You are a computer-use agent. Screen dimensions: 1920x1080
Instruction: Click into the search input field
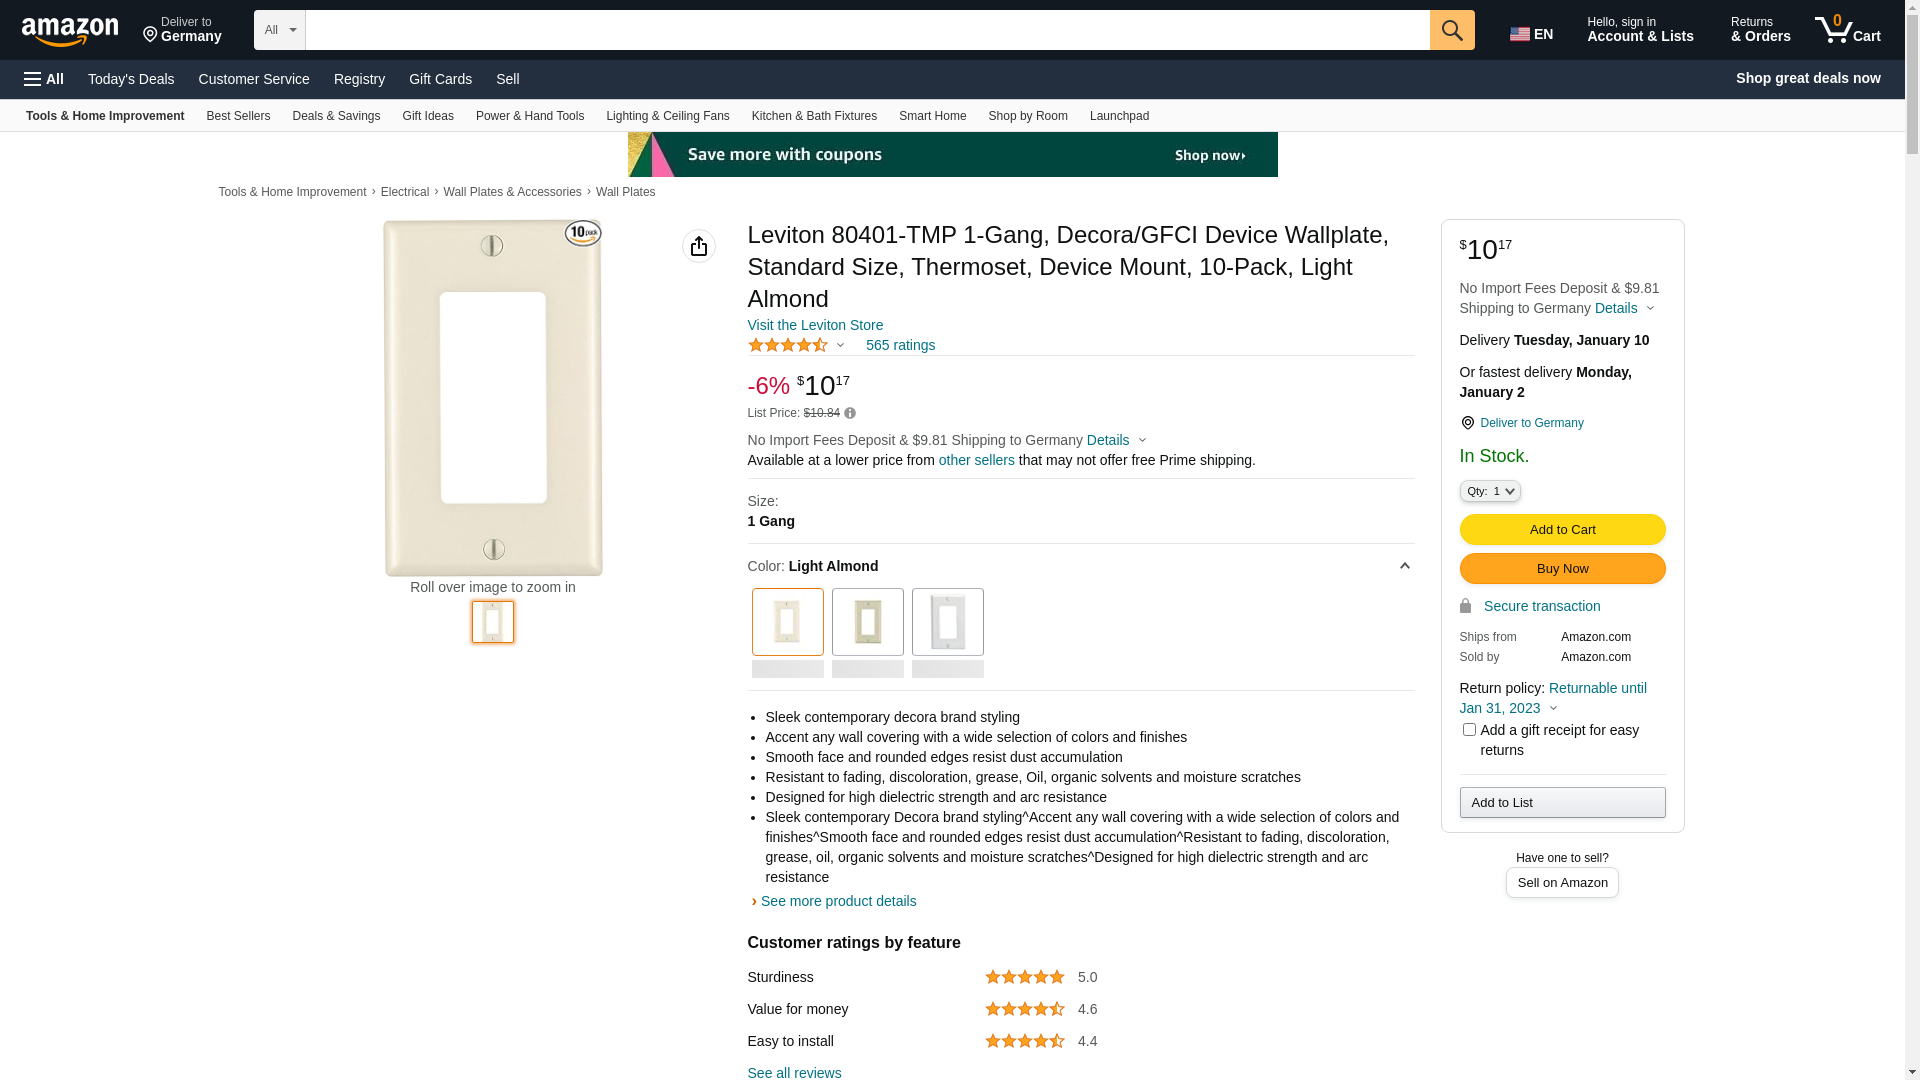coord(866,30)
